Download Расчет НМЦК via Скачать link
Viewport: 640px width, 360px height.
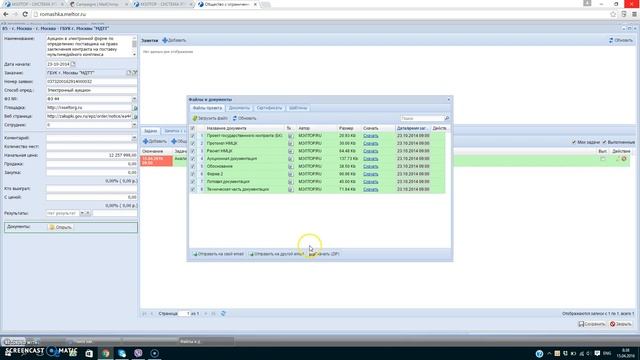(371, 151)
